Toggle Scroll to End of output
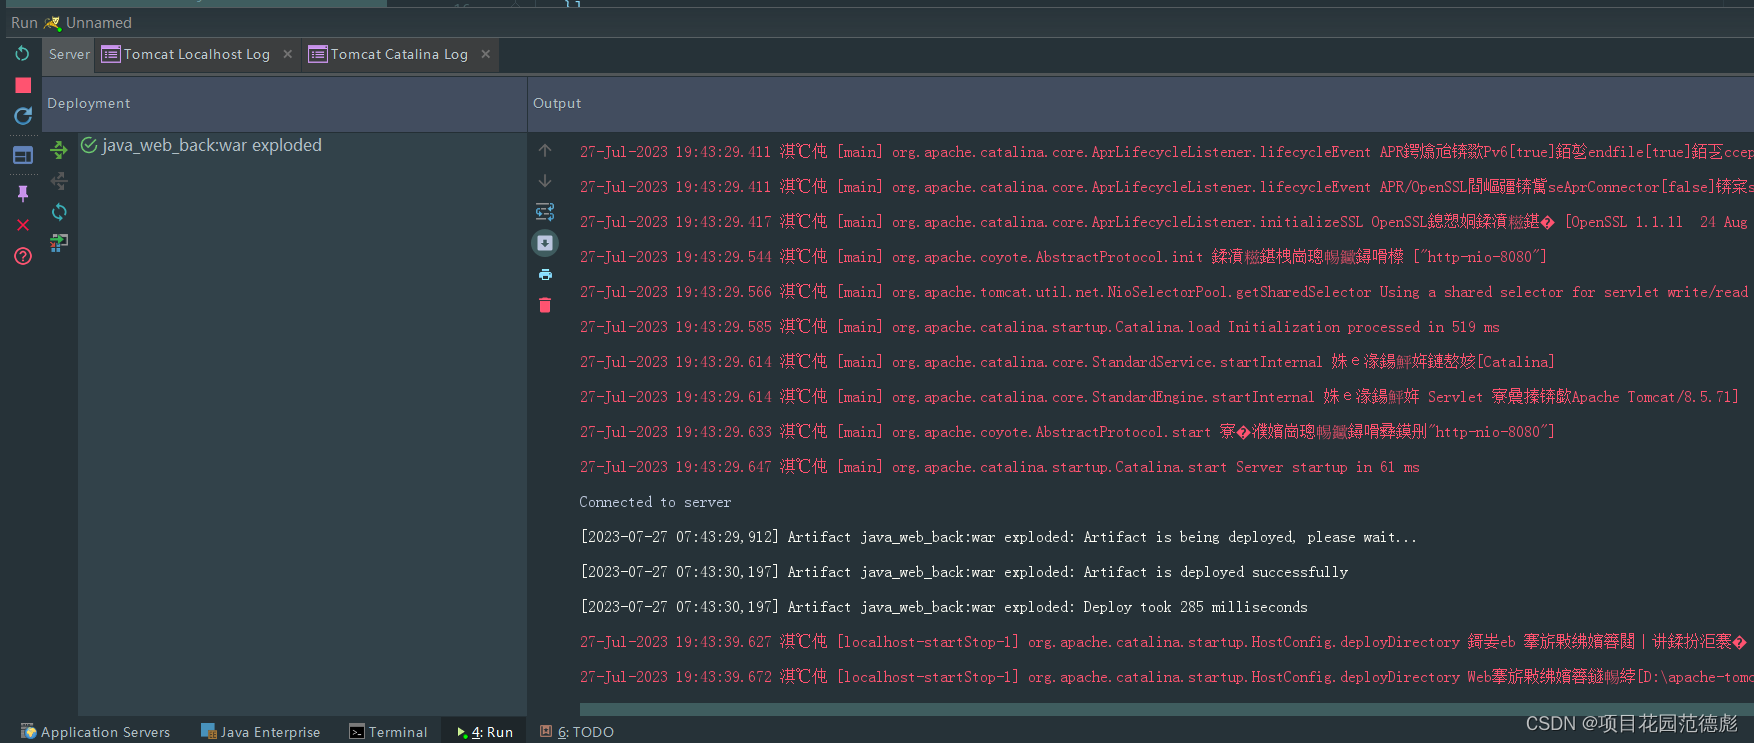1754x743 pixels. pos(545,243)
